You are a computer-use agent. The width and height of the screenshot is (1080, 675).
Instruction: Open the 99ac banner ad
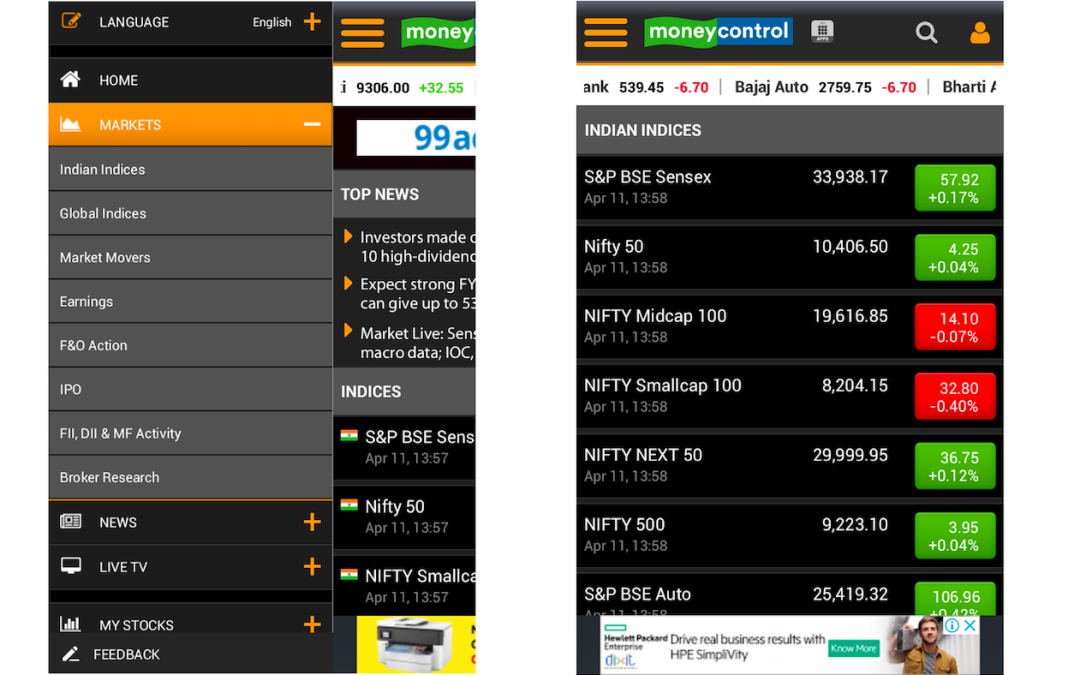tap(416, 138)
